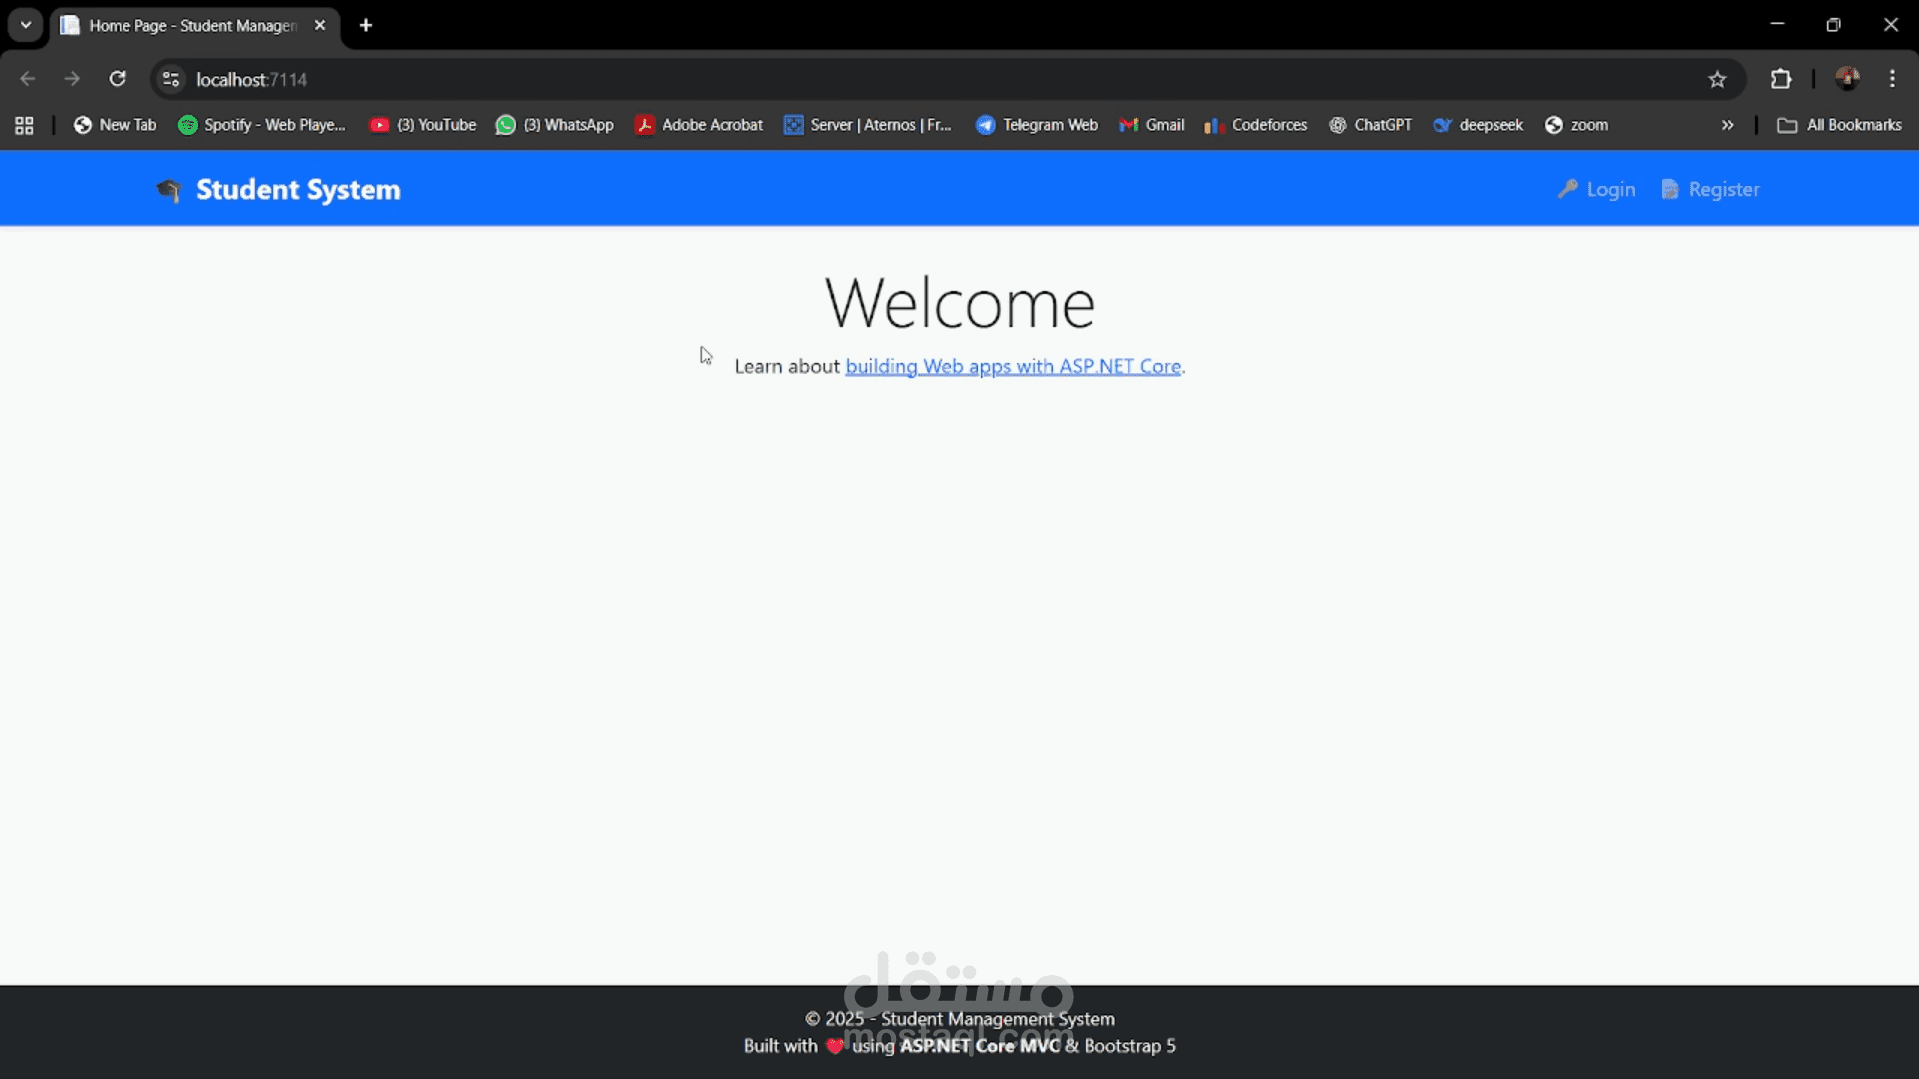Select the browser profile avatar

1847,78
